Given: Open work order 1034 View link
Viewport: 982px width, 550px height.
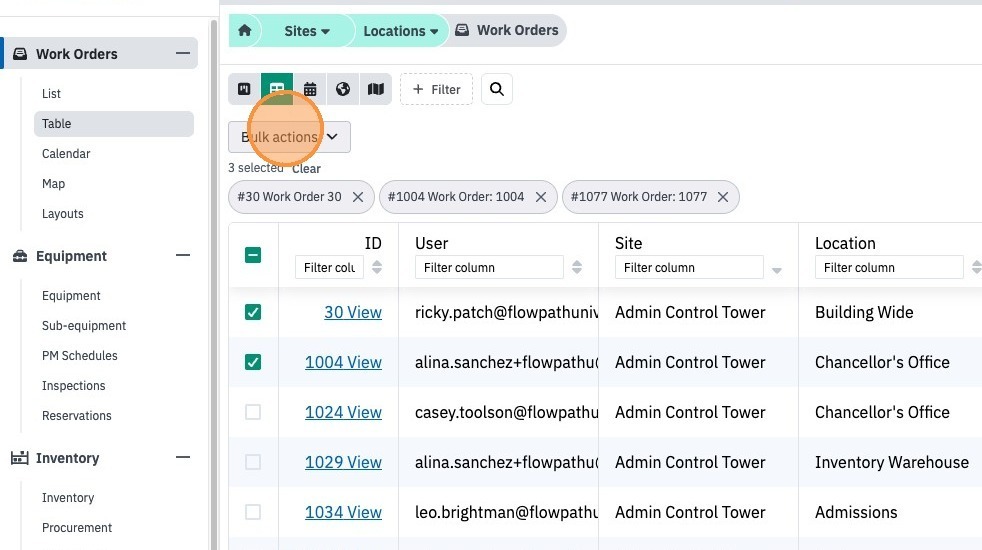Looking at the screenshot, I should tap(343, 512).
